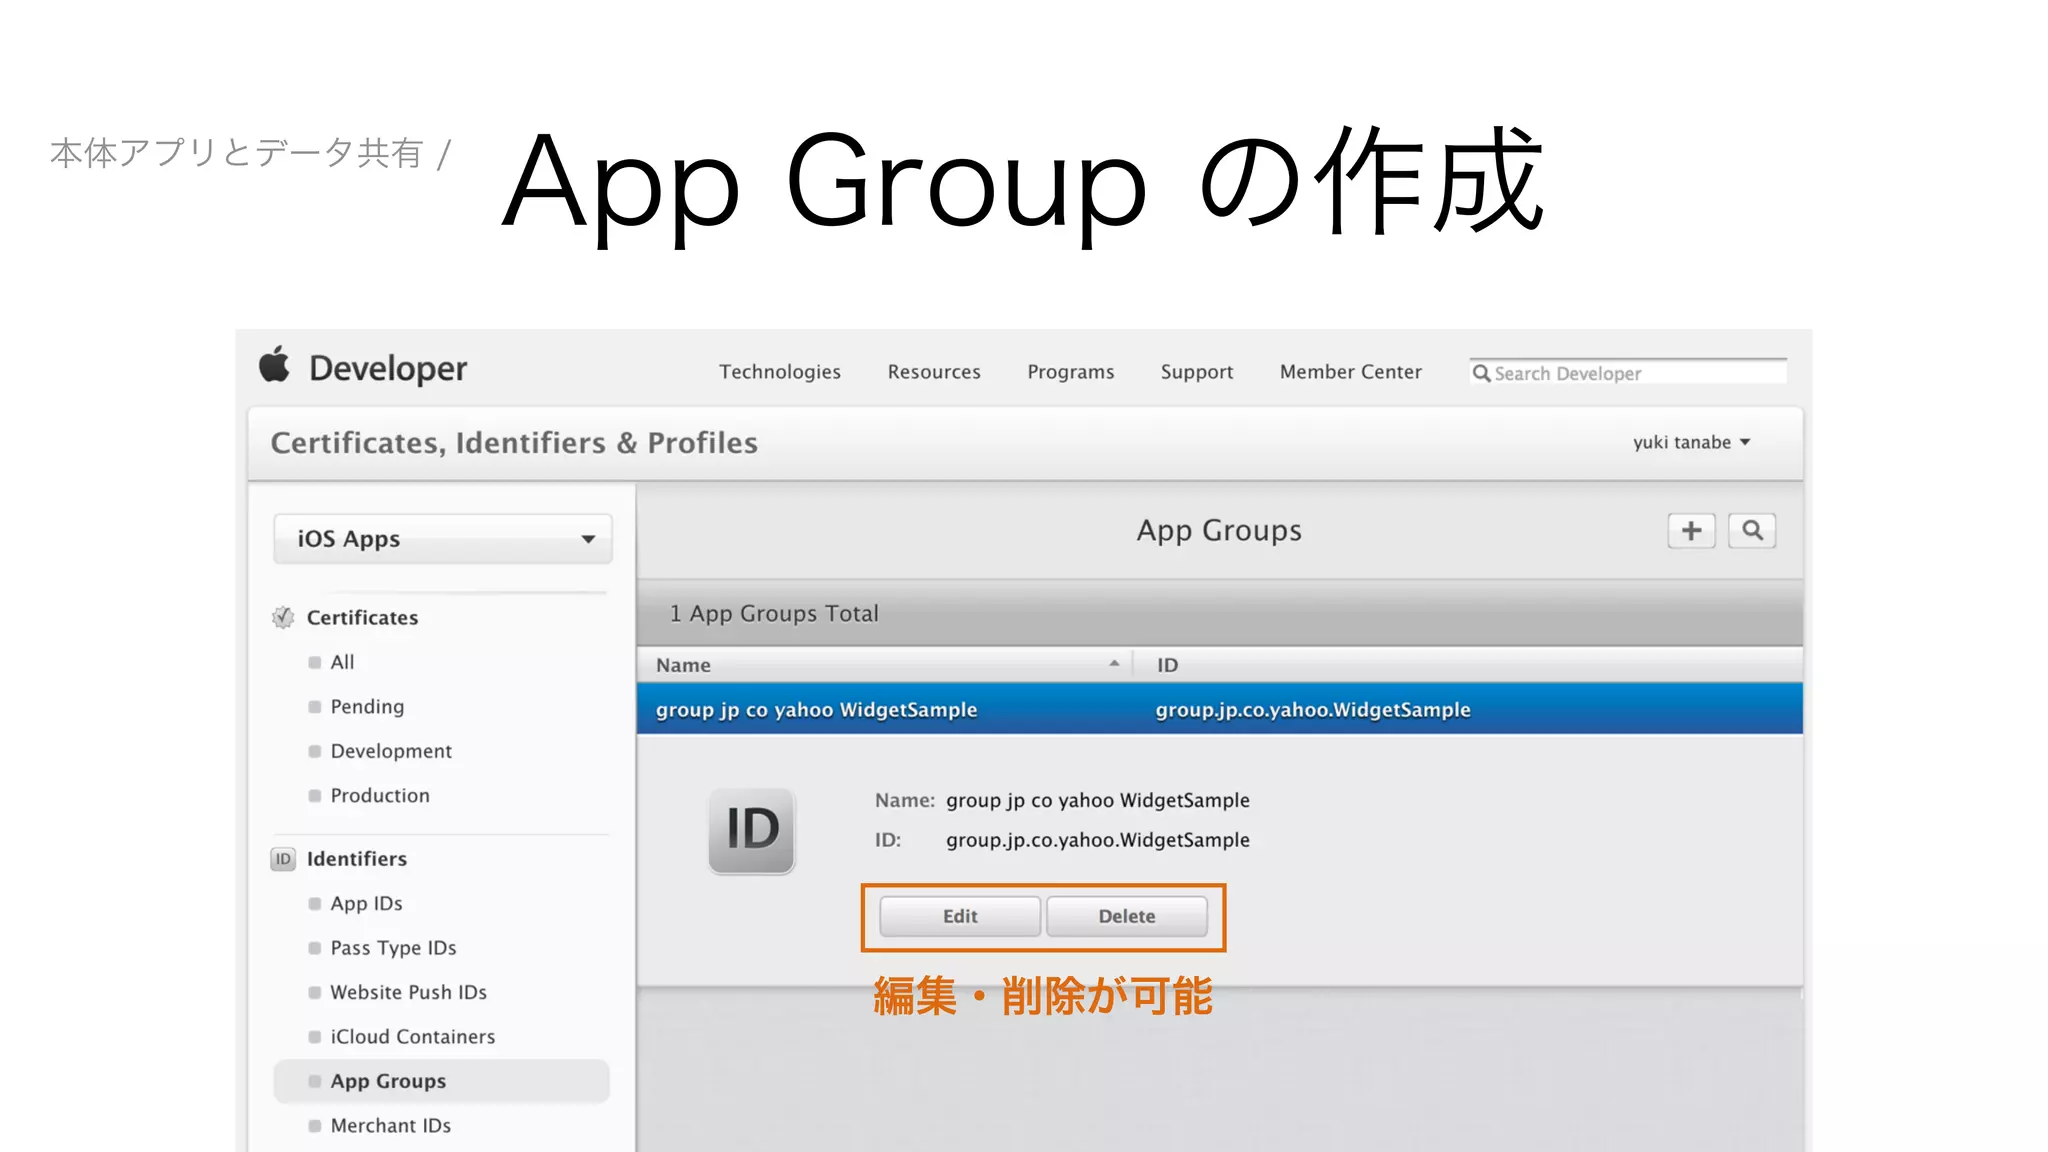The width and height of the screenshot is (2048, 1152).
Task: Select Development certificates
Action: 391,751
